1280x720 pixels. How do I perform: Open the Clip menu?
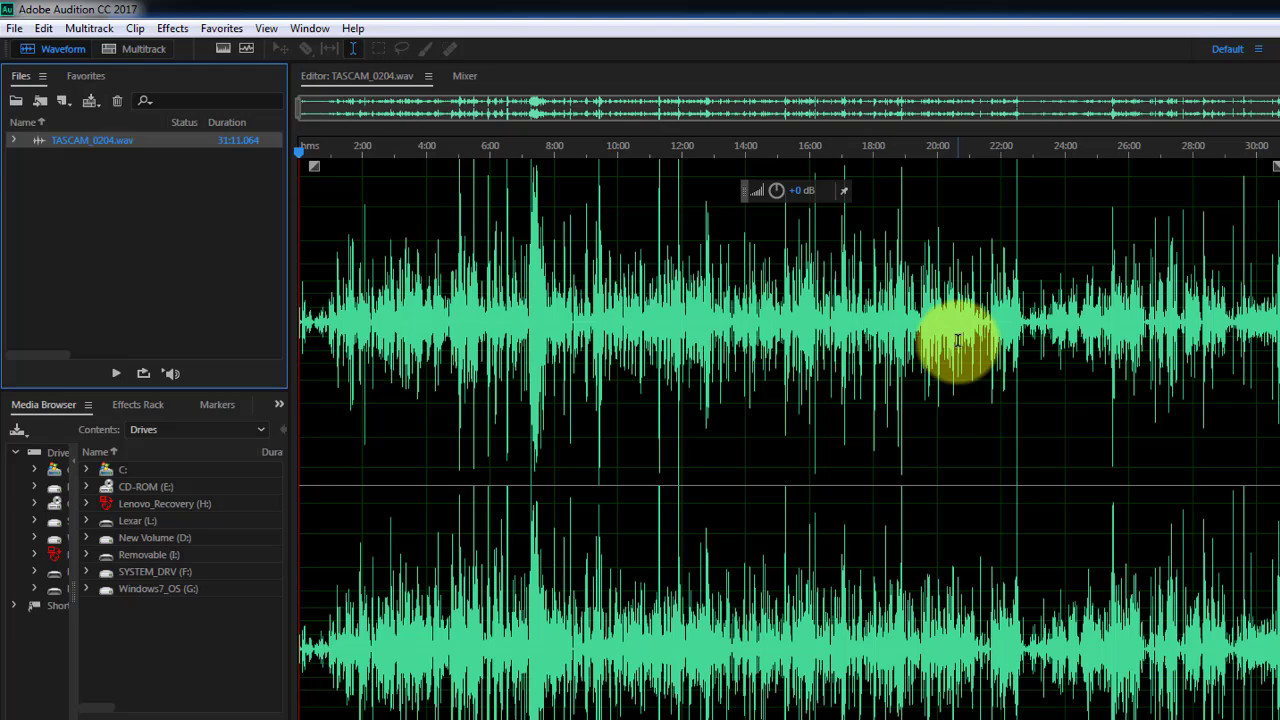pos(135,29)
